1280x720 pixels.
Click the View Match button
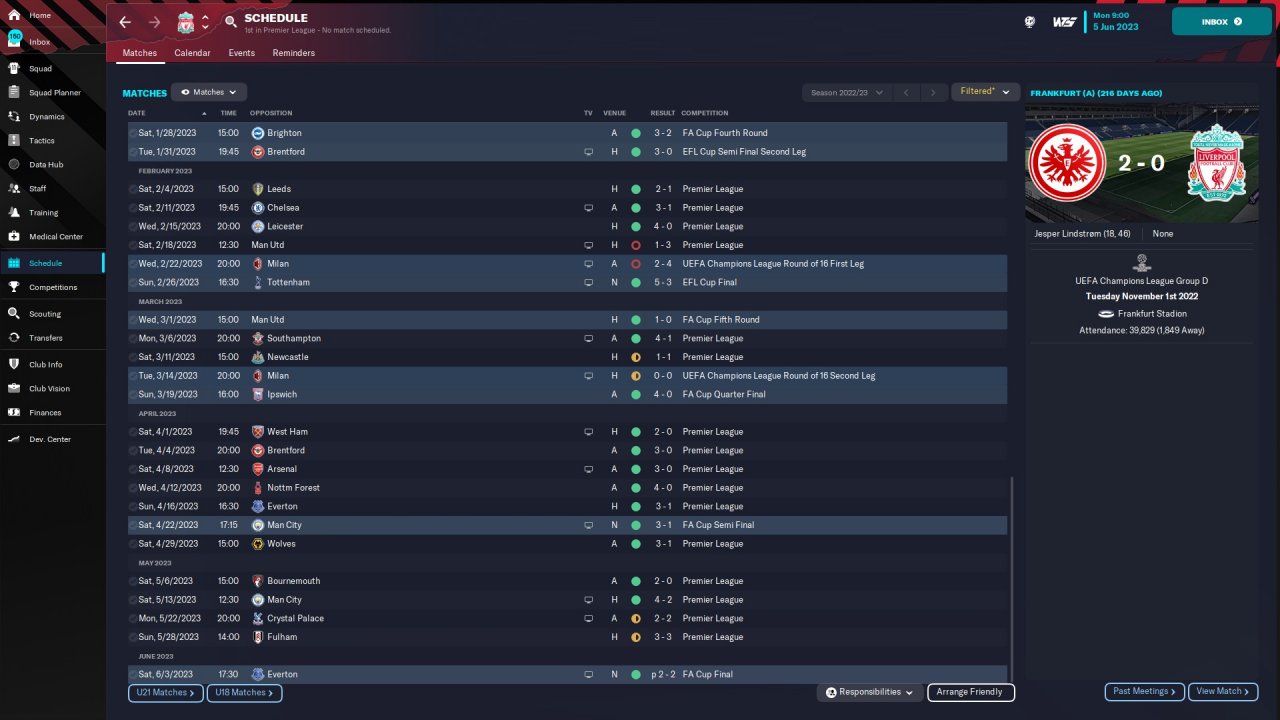[x=1223, y=691]
